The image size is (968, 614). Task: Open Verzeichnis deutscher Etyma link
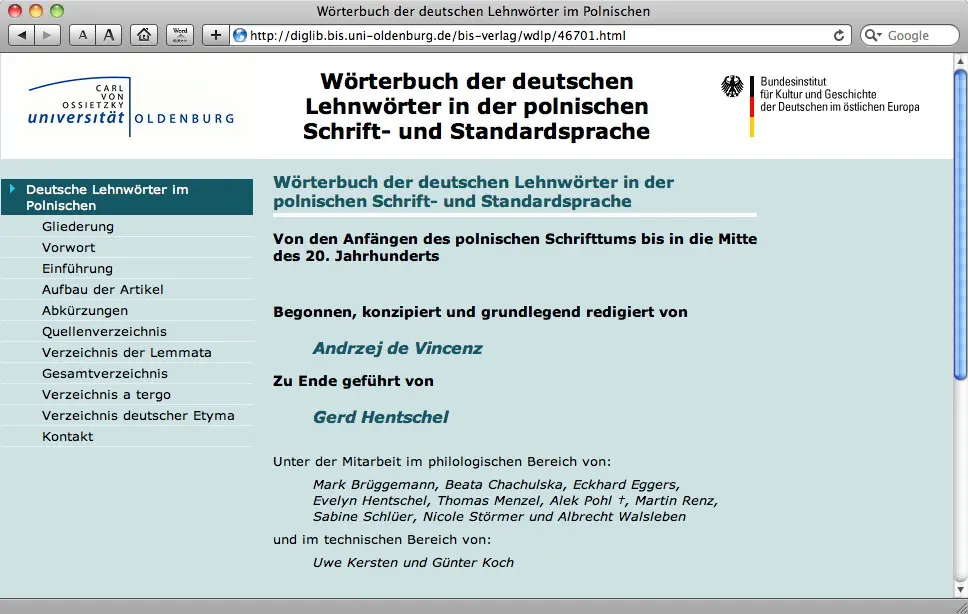pos(138,415)
